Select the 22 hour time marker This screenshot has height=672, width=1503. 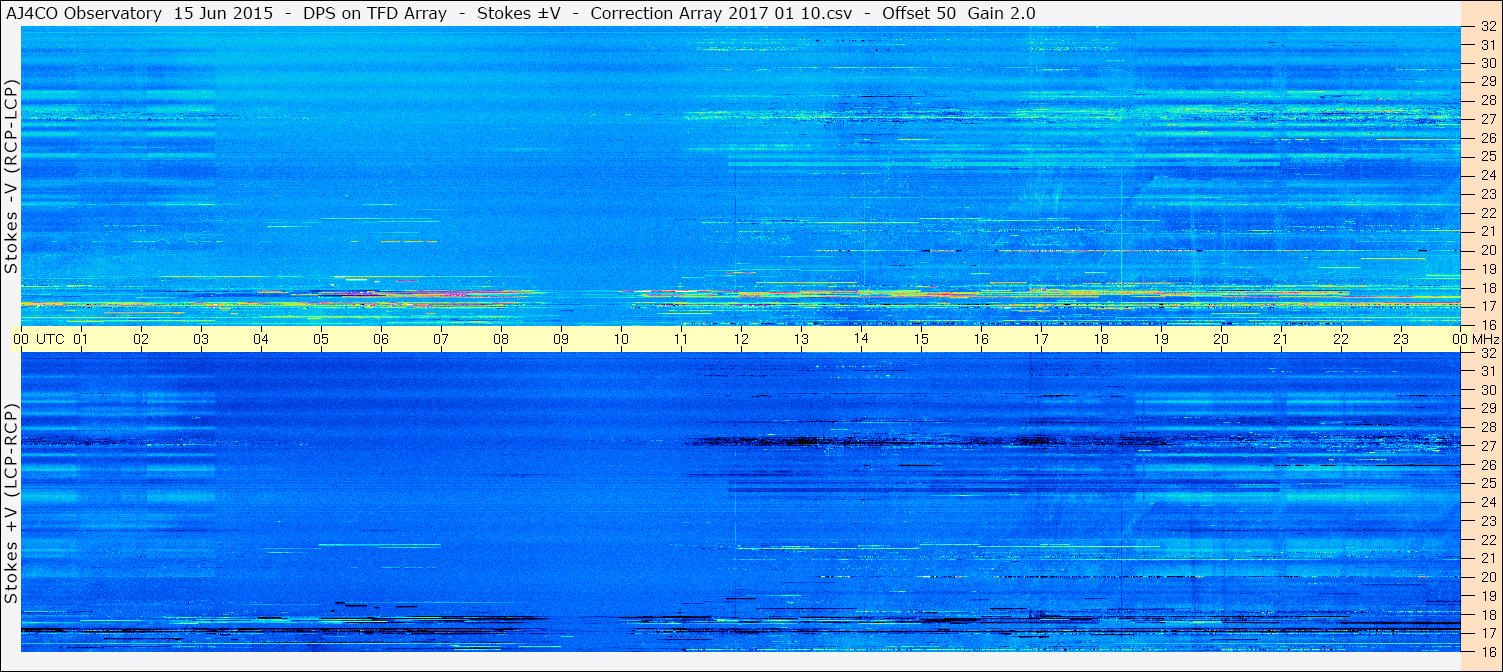pyautogui.click(x=1341, y=339)
